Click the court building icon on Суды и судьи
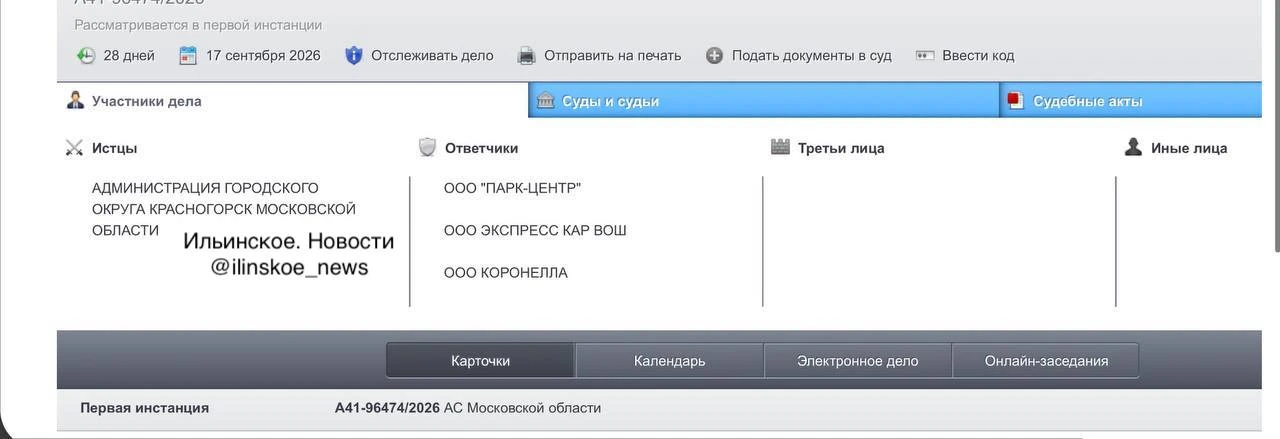The image size is (1280, 439). pyautogui.click(x=546, y=100)
